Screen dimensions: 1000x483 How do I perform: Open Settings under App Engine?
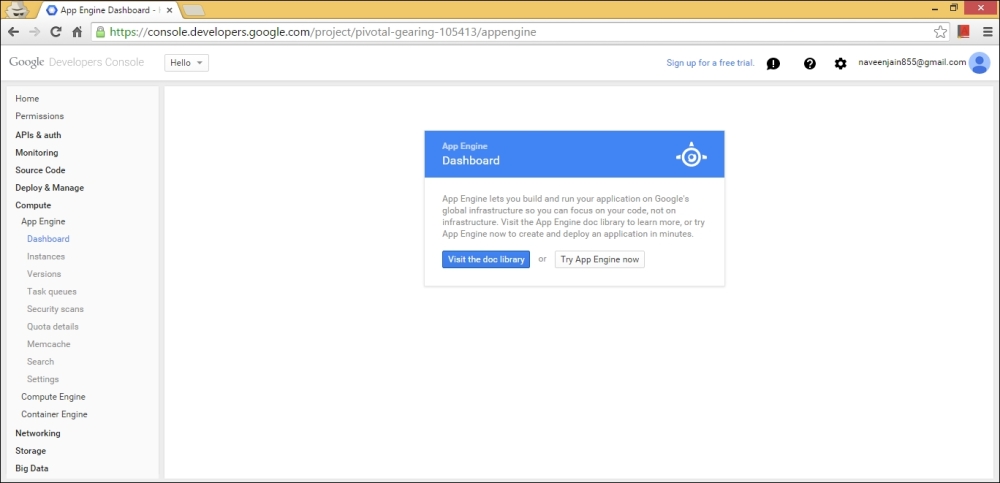[x=43, y=379]
